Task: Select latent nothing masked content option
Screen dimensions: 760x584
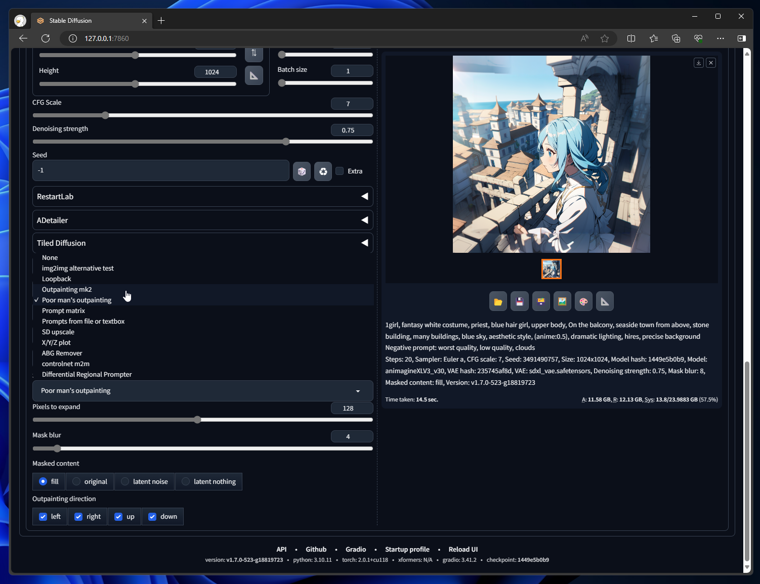Action: coord(208,481)
